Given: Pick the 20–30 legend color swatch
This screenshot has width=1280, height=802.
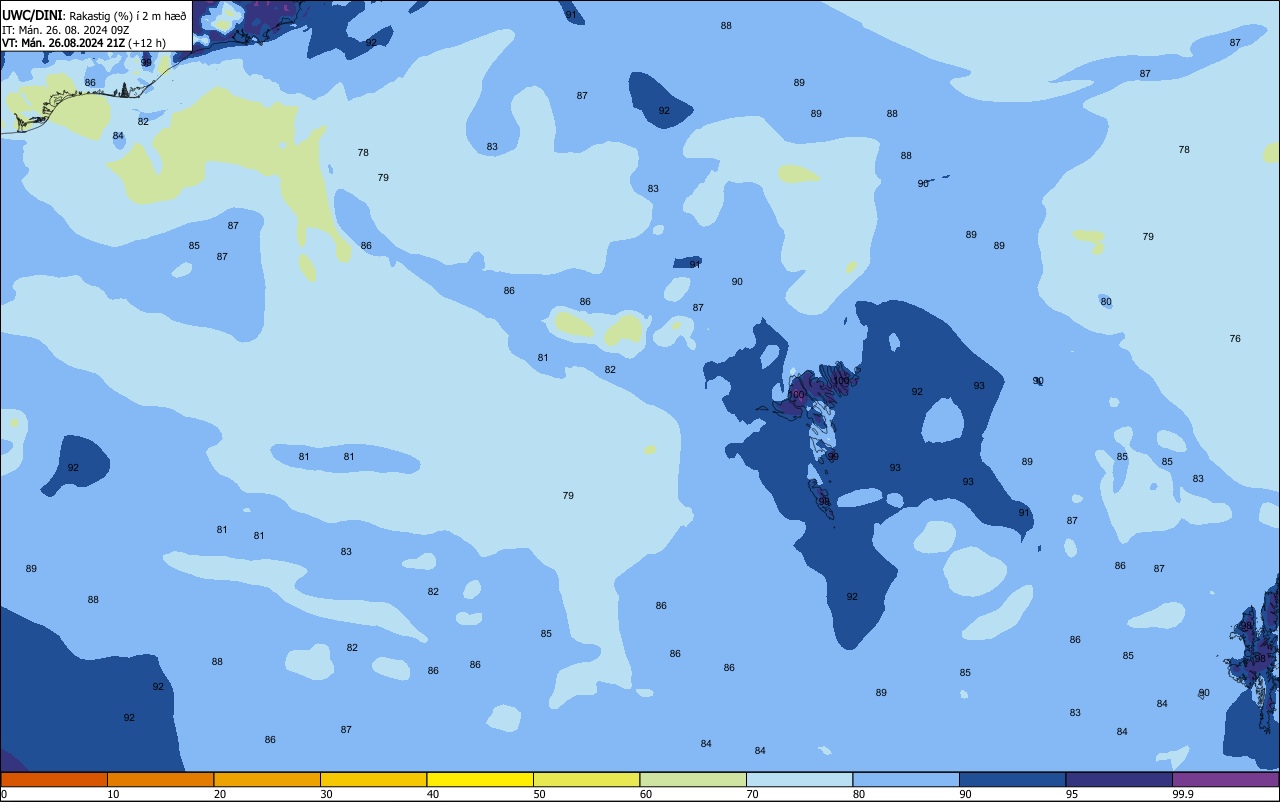Looking at the screenshot, I should (x=267, y=779).
